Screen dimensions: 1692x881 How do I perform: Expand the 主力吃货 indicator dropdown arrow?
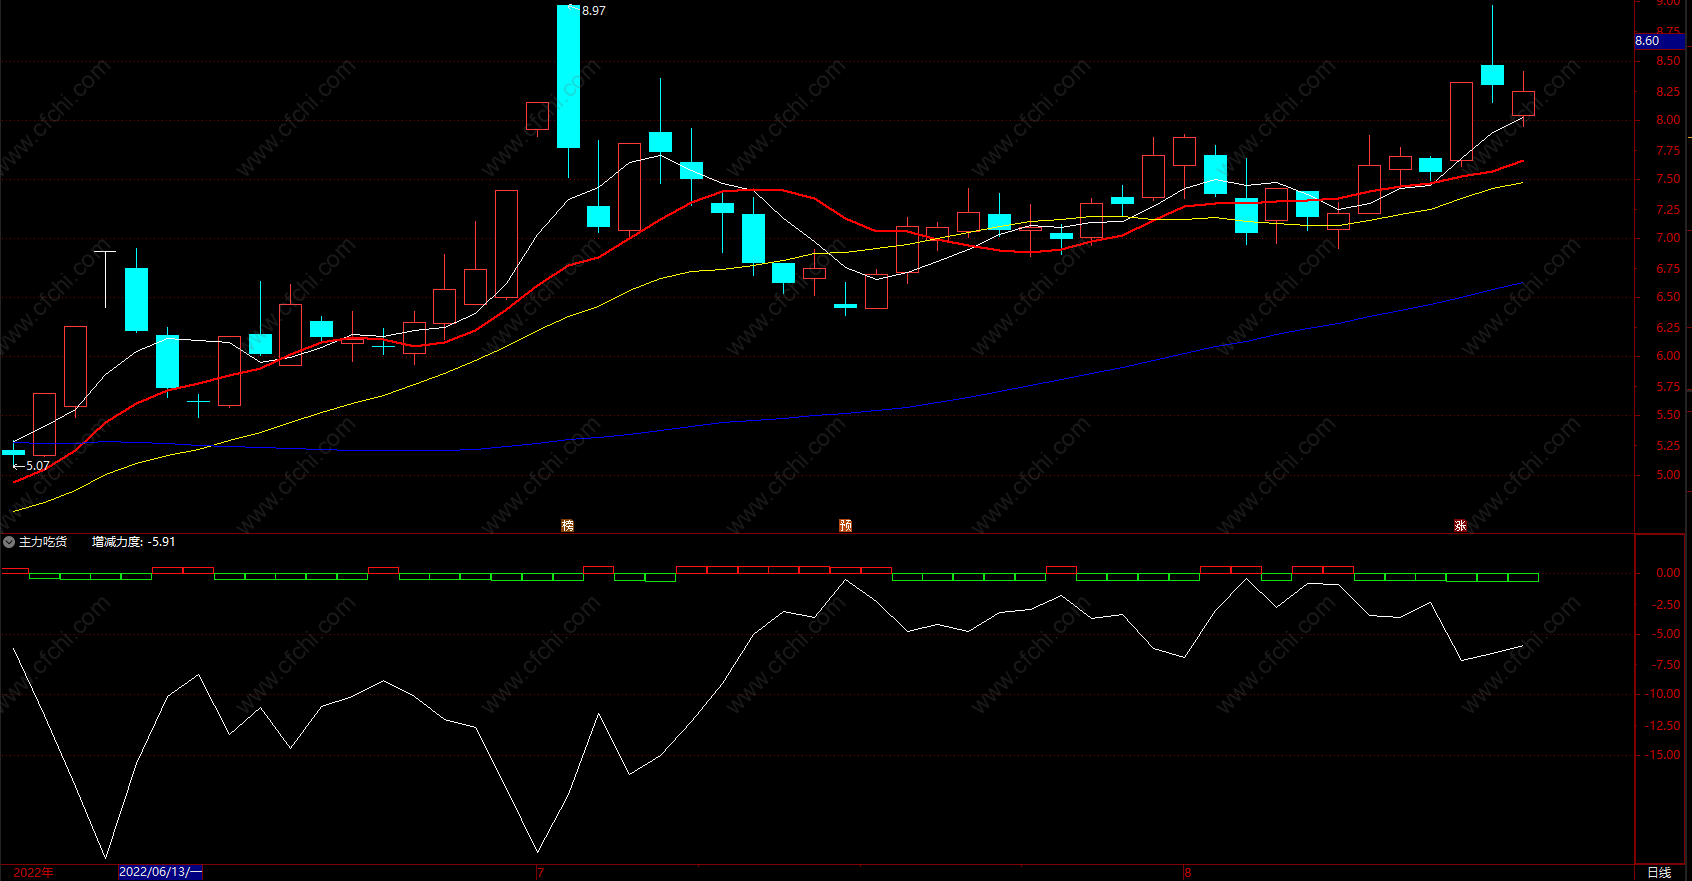[9, 542]
